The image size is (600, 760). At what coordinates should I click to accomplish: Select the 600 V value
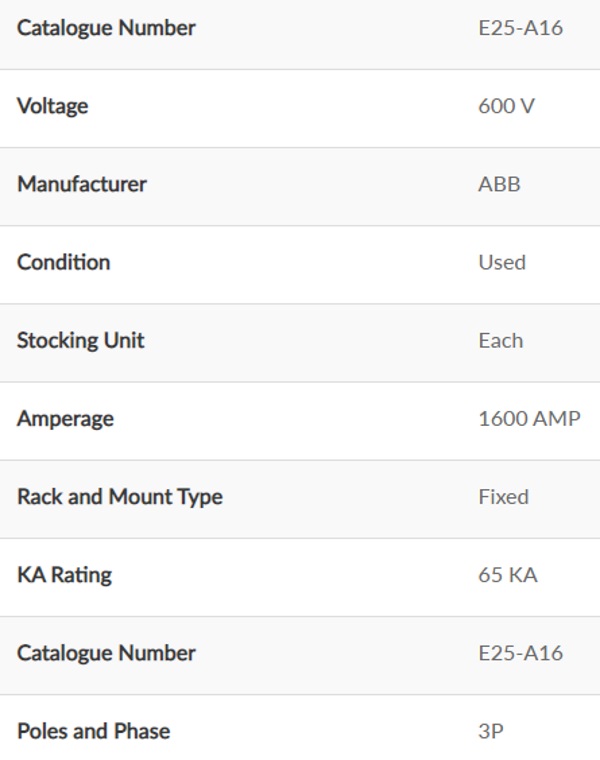point(506,106)
